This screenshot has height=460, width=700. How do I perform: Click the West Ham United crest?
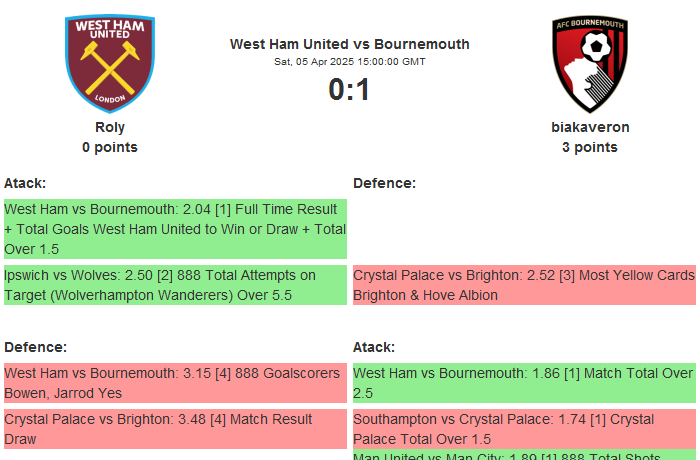pos(110,63)
